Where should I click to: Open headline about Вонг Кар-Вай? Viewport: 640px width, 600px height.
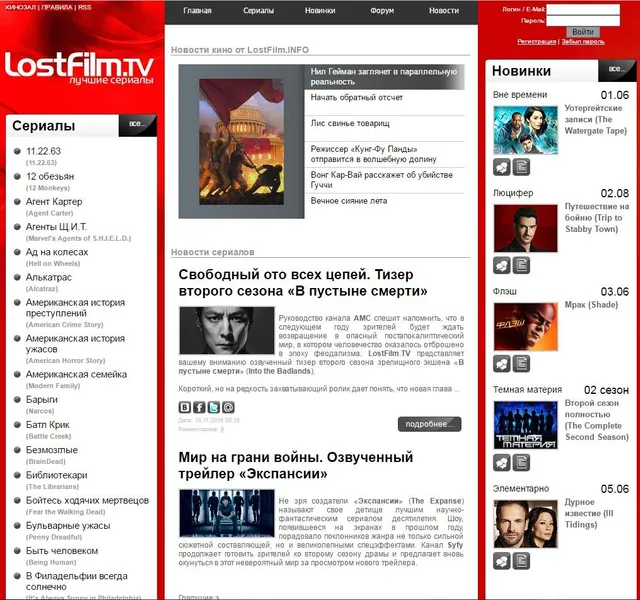(x=381, y=180)
